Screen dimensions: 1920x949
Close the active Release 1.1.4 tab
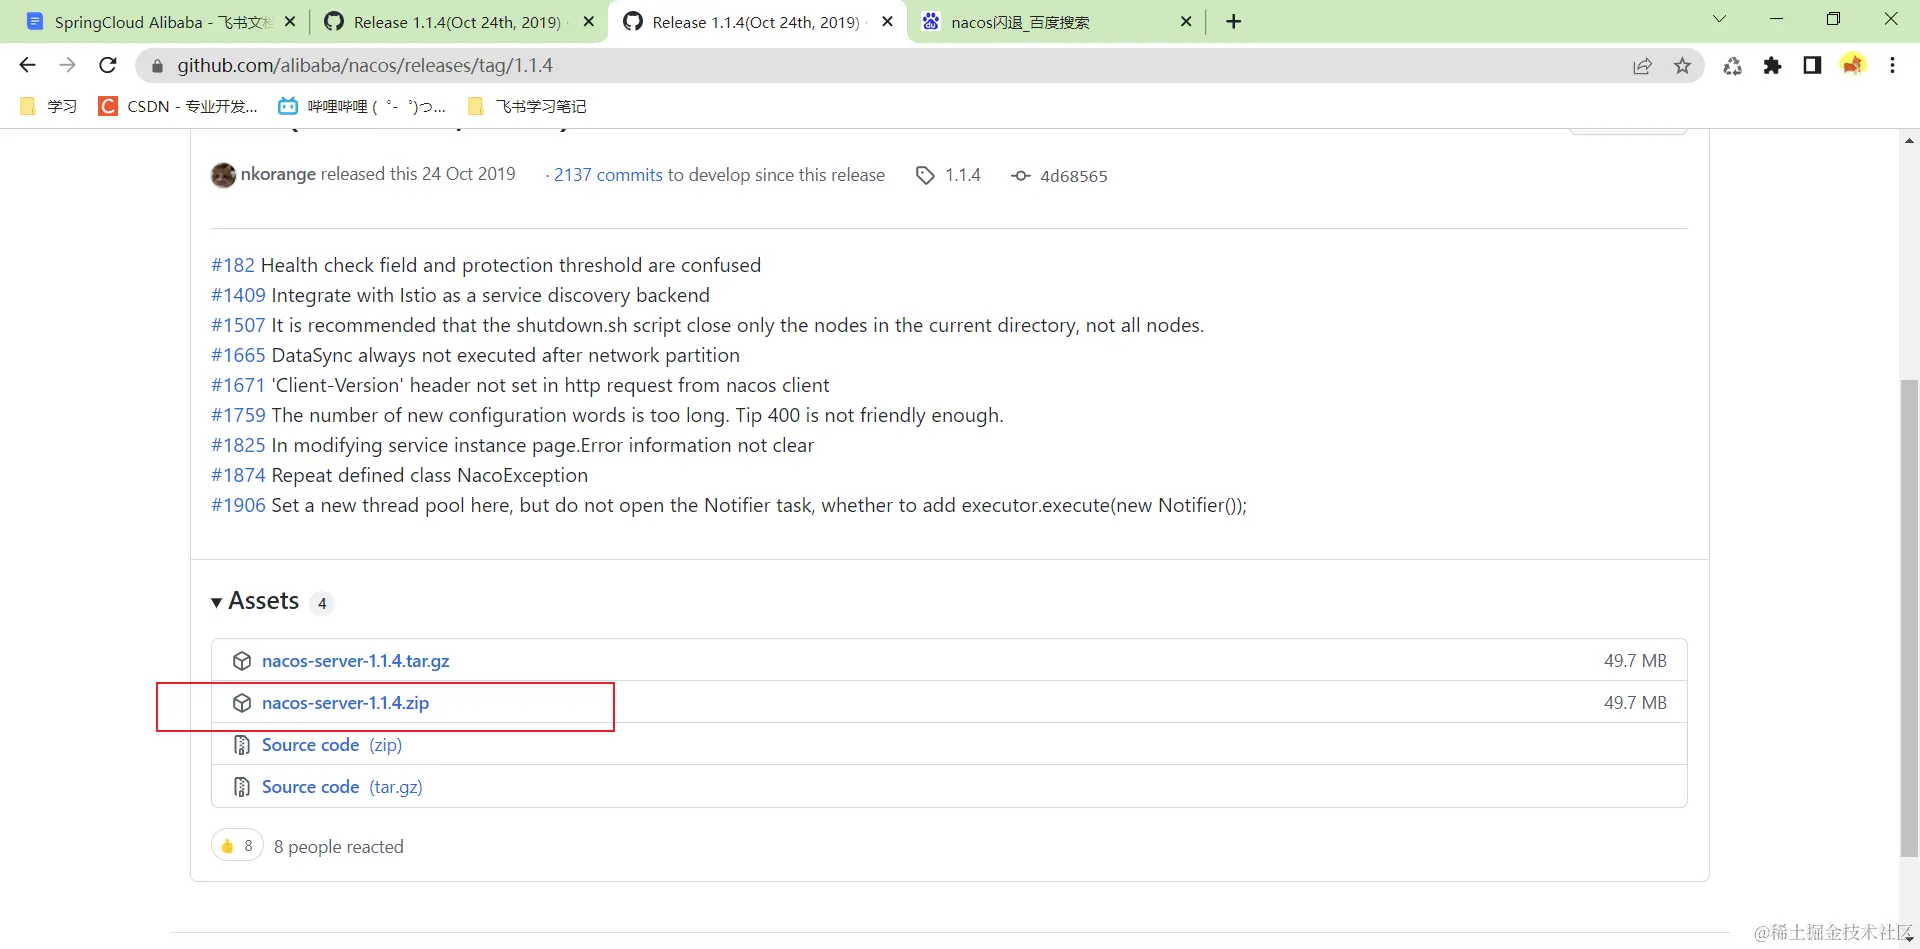tap(887, 22)
